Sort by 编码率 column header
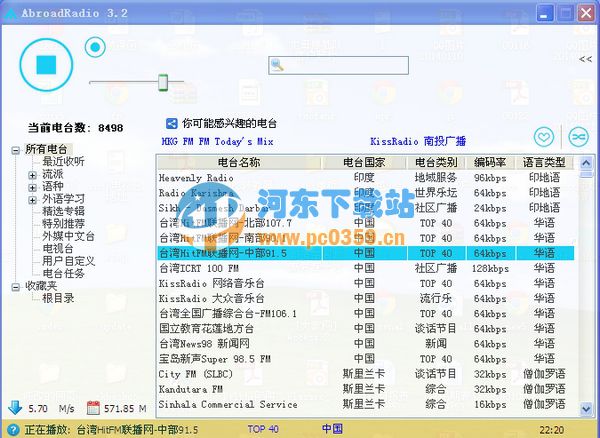 pos(490,163)
